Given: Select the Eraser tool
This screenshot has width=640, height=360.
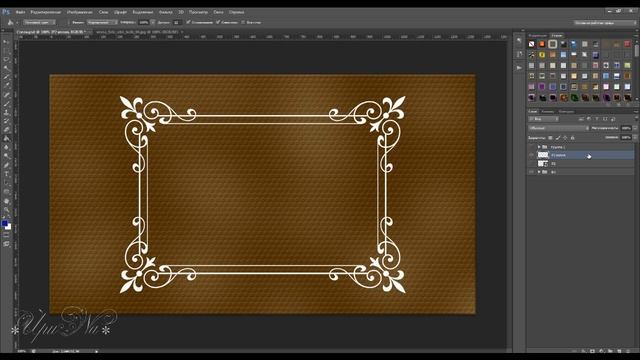Looking at the screenshot, I should coord(6,130).
